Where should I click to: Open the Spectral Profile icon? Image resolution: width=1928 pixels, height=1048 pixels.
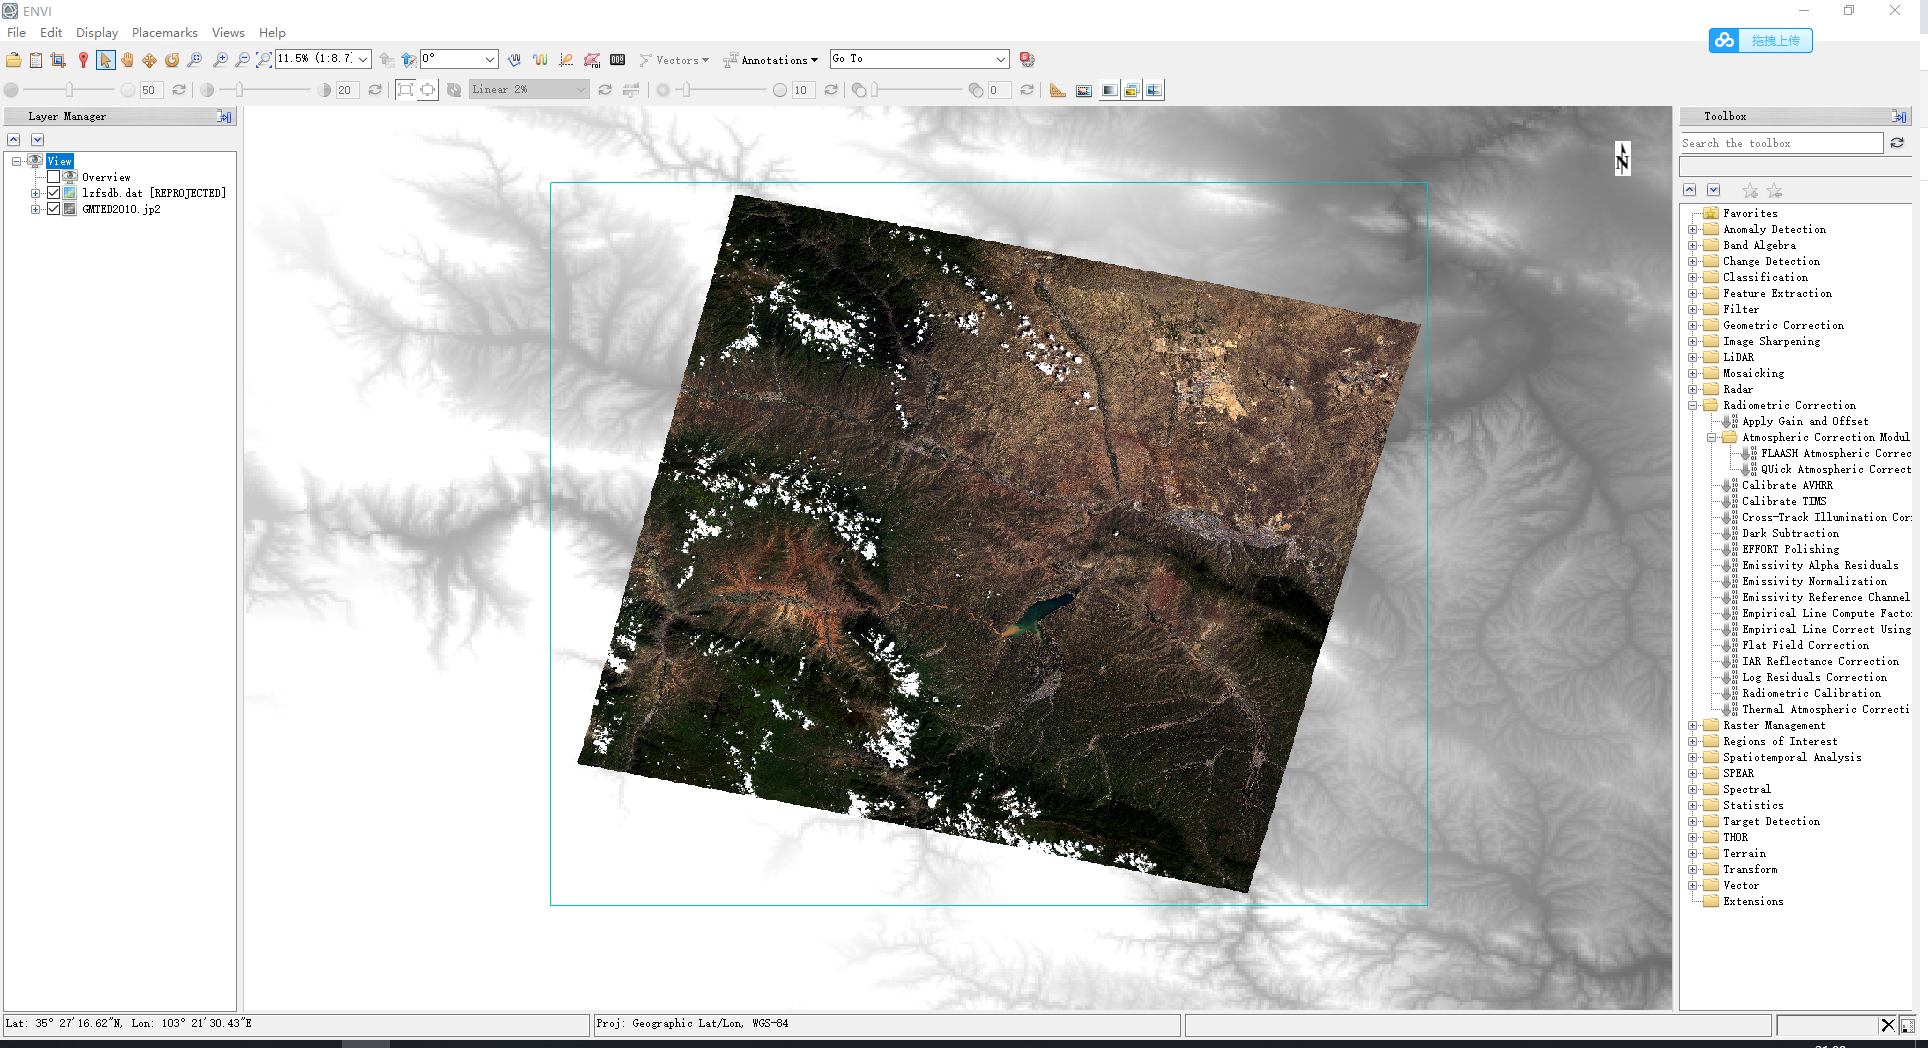click(x=514, y=60)
